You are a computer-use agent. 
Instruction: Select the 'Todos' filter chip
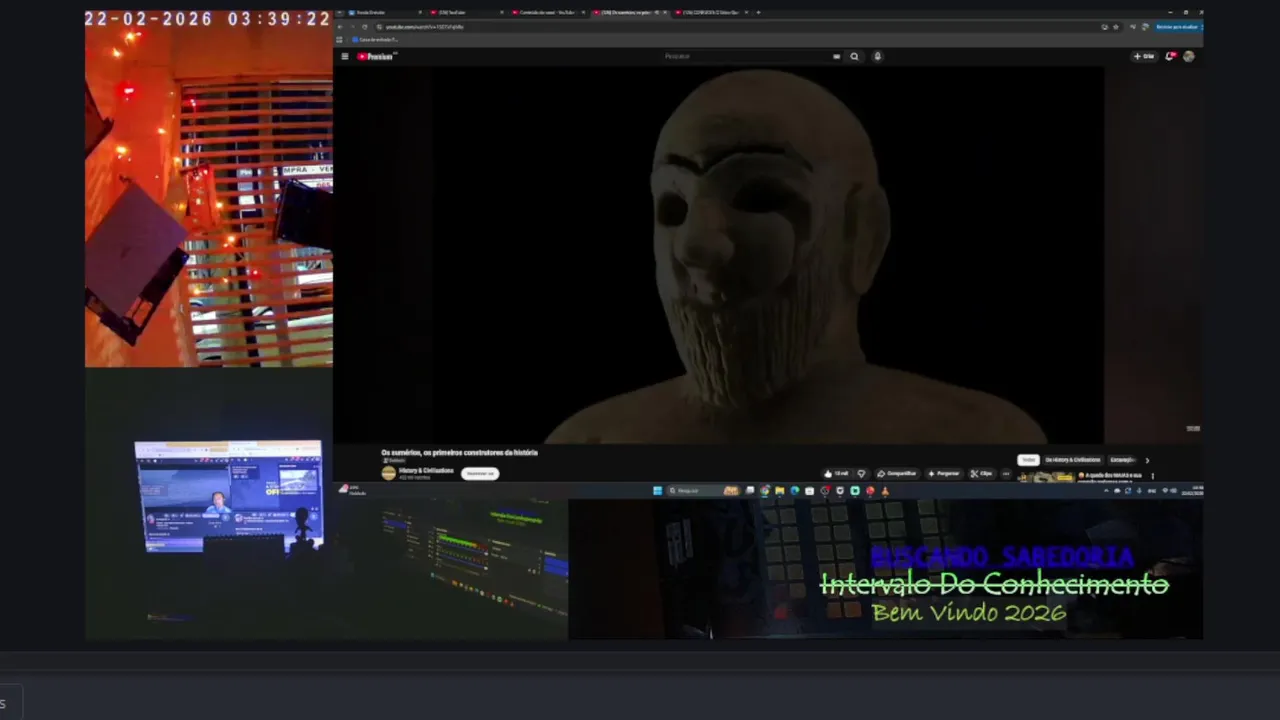[x=1028, y=460]
